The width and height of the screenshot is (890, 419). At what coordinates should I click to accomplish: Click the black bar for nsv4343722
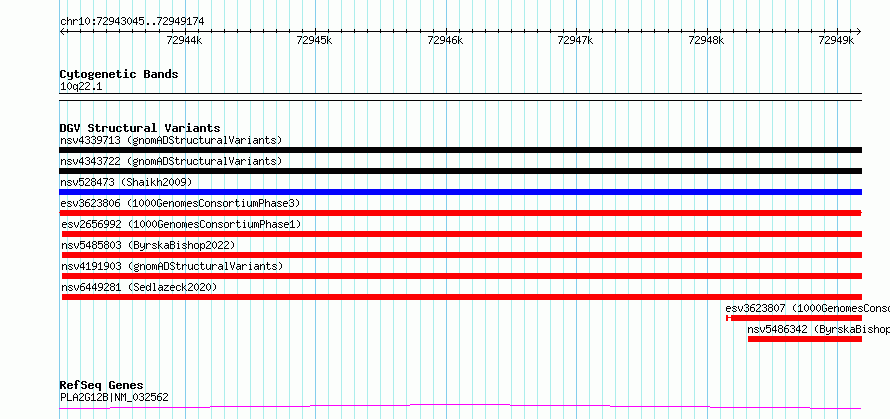(x=460, y=171)
